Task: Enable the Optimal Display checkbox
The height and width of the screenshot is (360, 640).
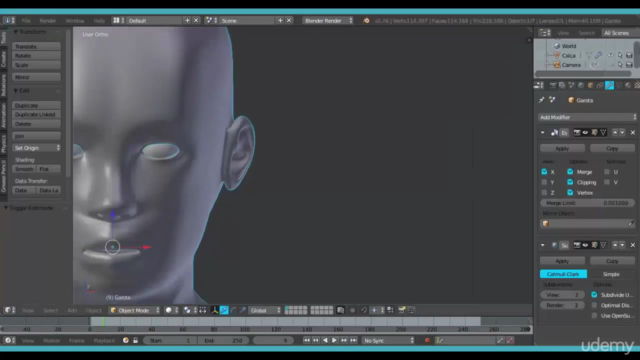Action: [594, 305]
